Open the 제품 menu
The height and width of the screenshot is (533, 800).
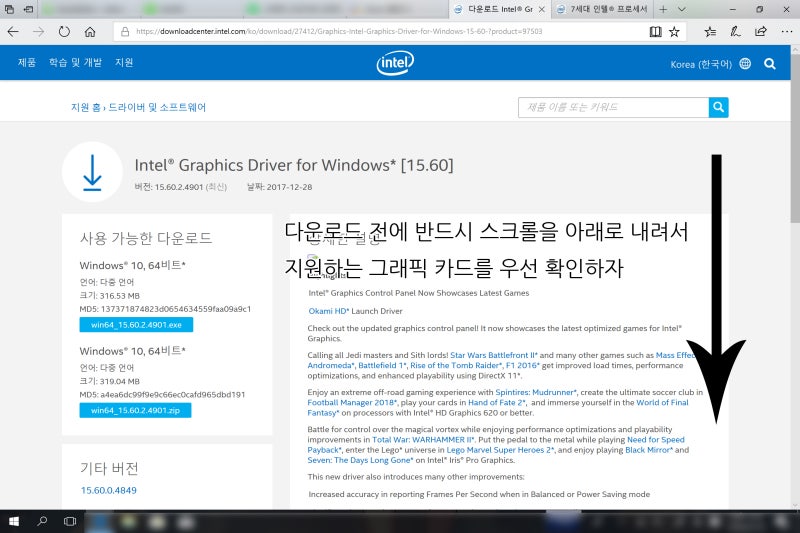(27, 63)
